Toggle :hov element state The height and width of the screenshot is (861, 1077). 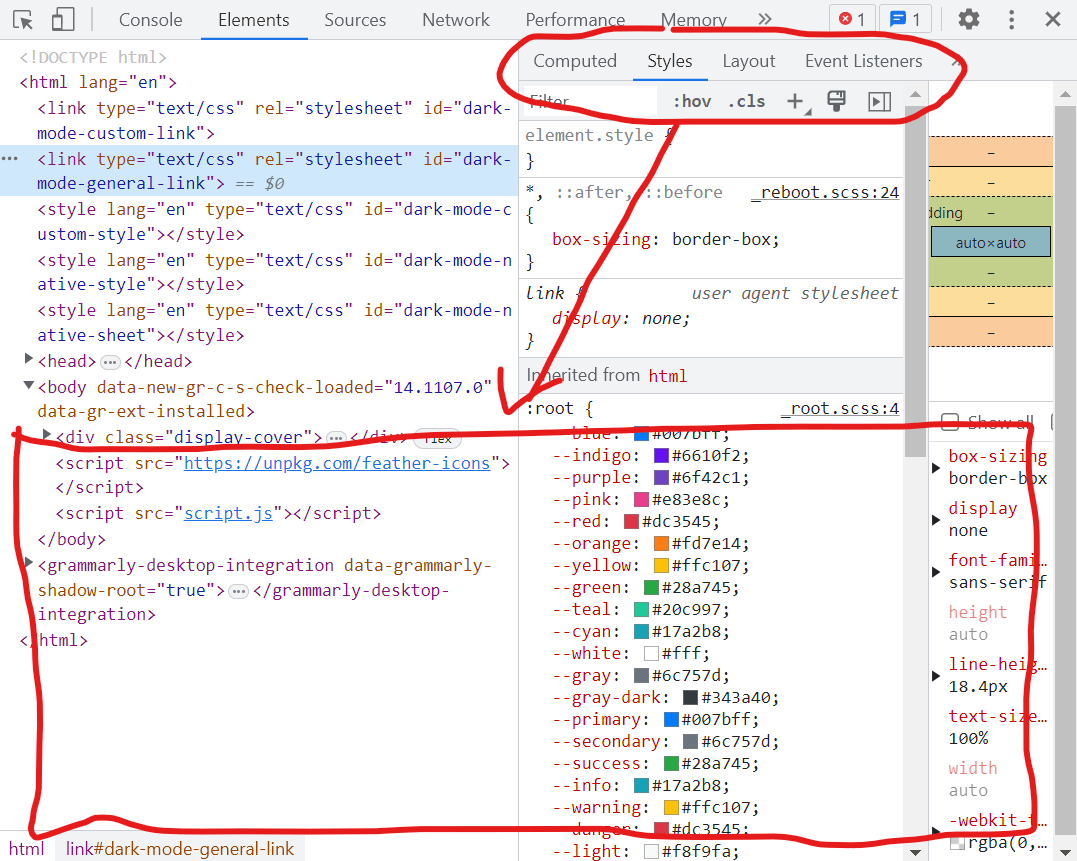click(692, 102)
